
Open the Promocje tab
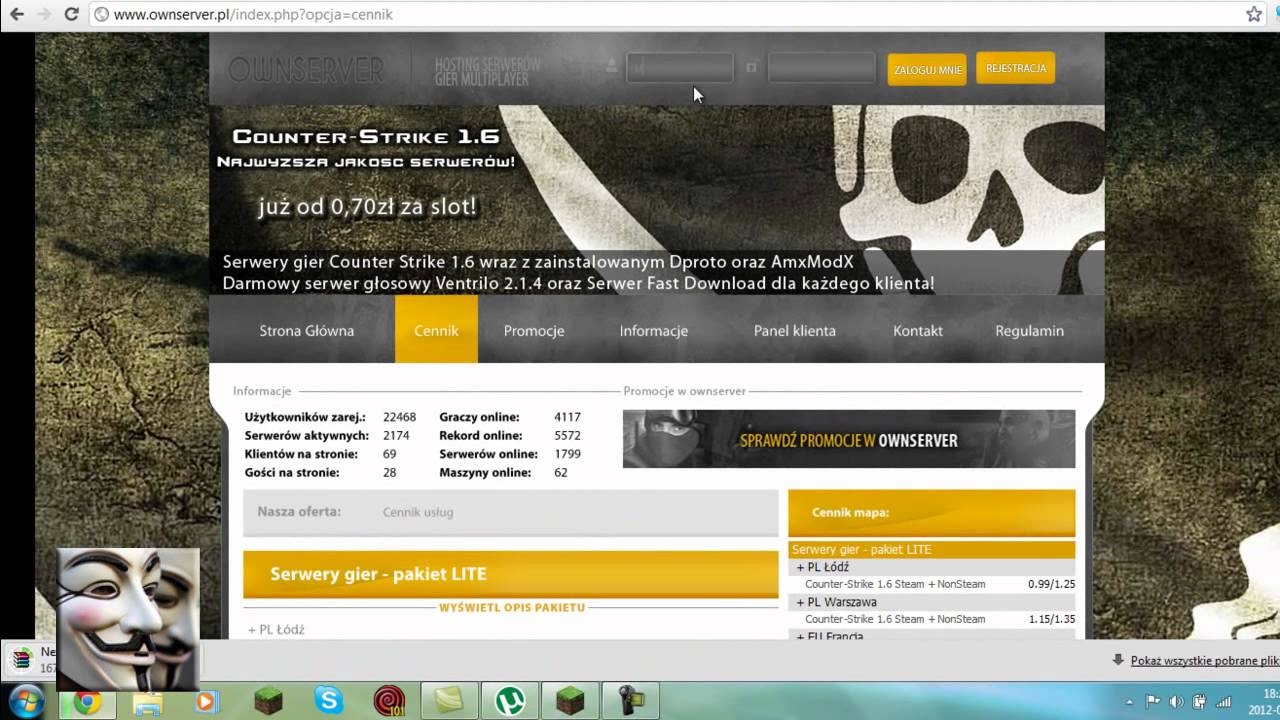534,330
